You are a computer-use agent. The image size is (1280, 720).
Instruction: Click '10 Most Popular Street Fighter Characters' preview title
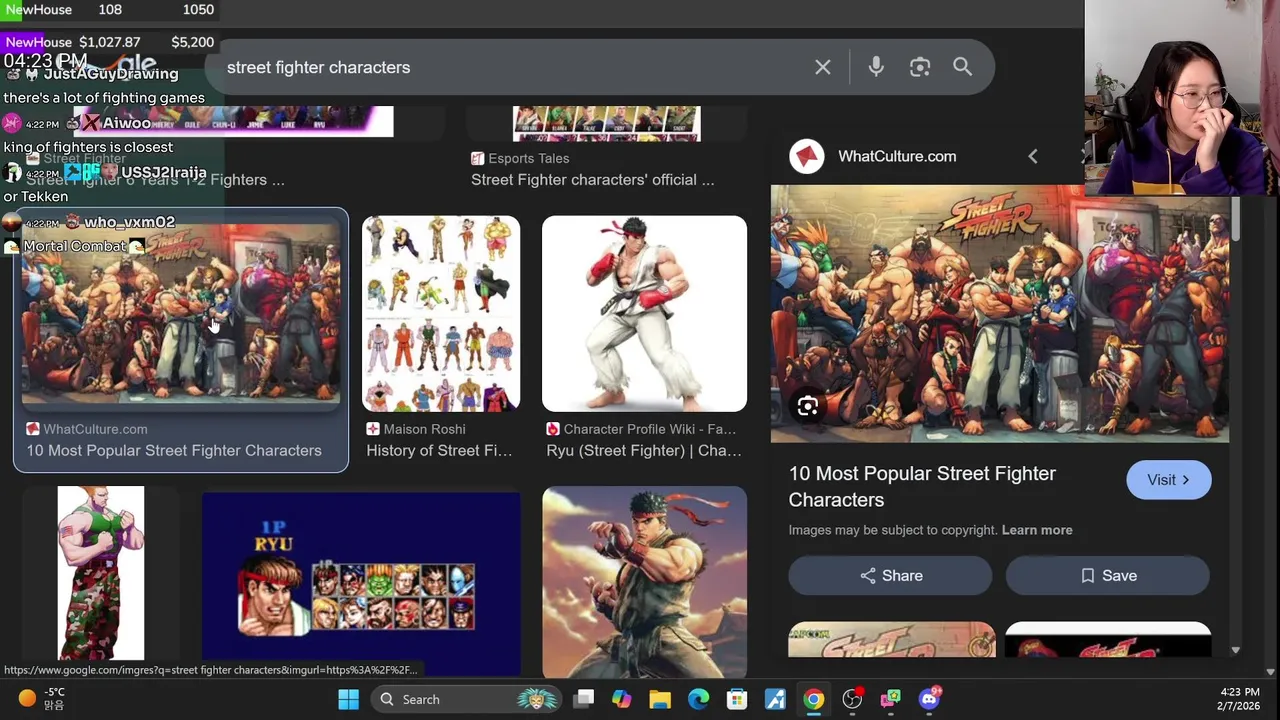point(922,486)
